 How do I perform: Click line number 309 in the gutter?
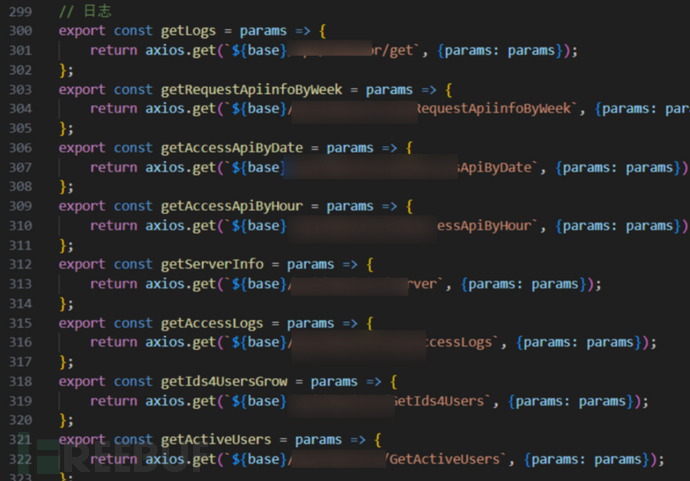[x=20, y=206]
